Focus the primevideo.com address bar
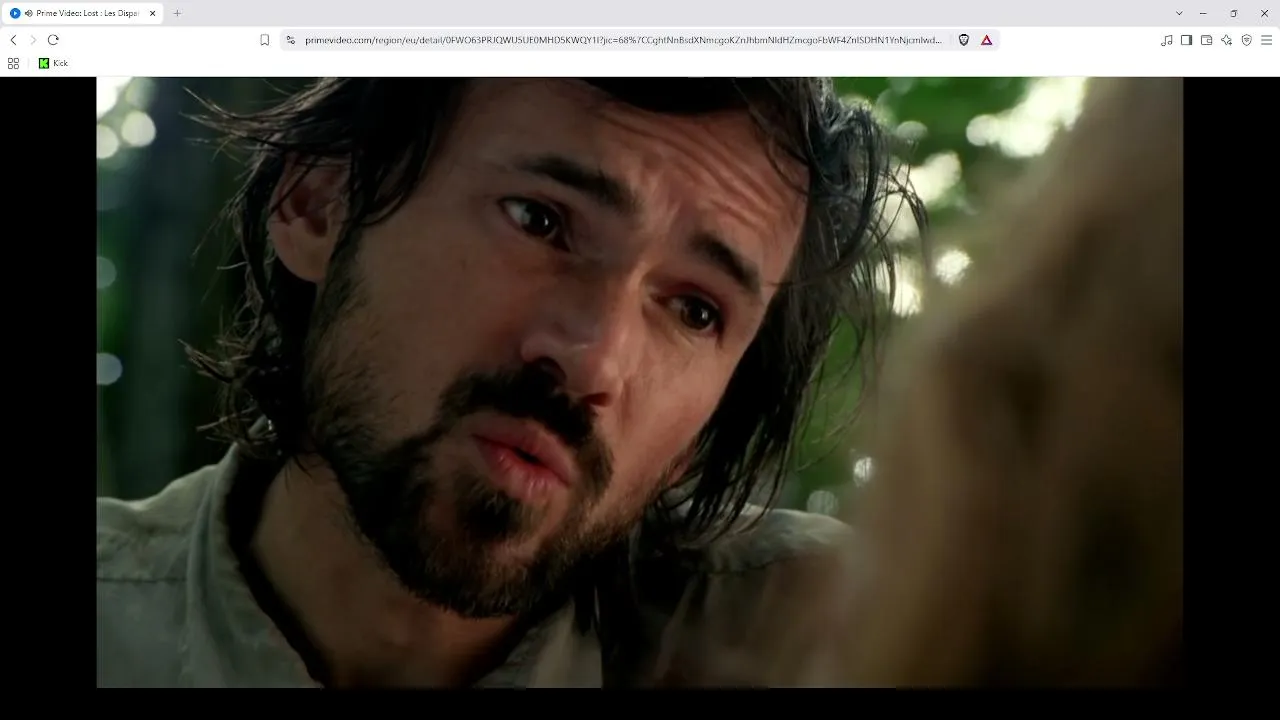Screen dimensions: 1280x720 tap(622, 40)
